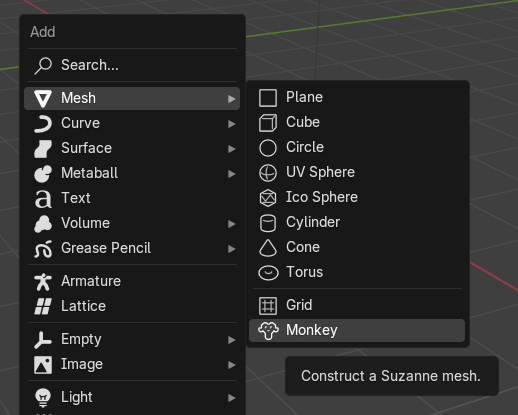This screenshot has height=415, width=518.
Task: Expand the Curve submenu arrow
Action: pos(231,124)
